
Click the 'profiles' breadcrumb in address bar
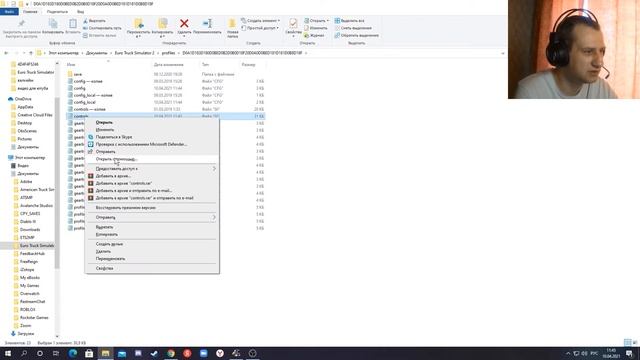tap(168, 53)
